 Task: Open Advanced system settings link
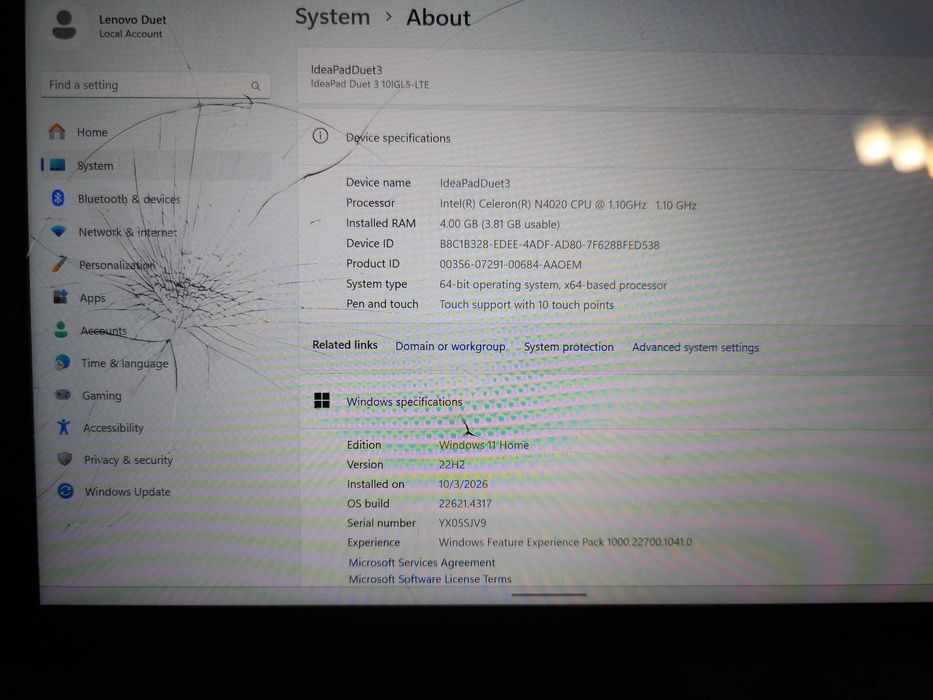point(695,347)
